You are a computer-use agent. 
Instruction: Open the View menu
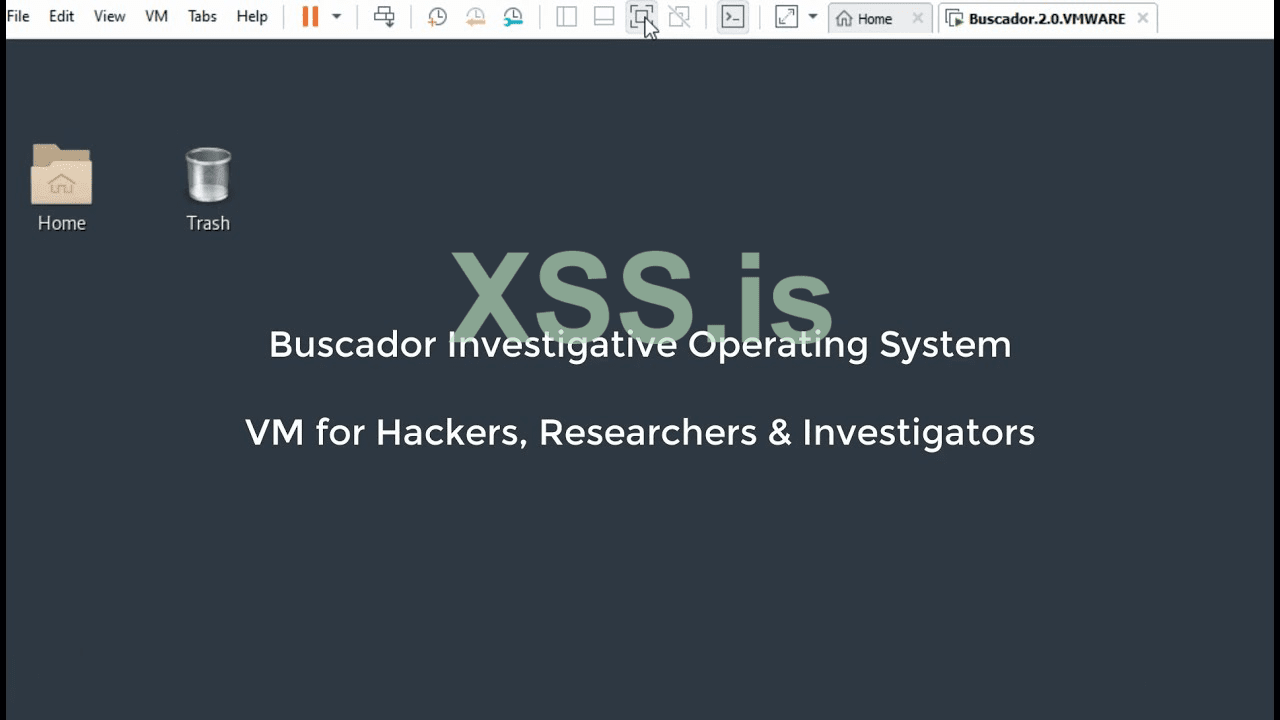click(x=110, y=17)
